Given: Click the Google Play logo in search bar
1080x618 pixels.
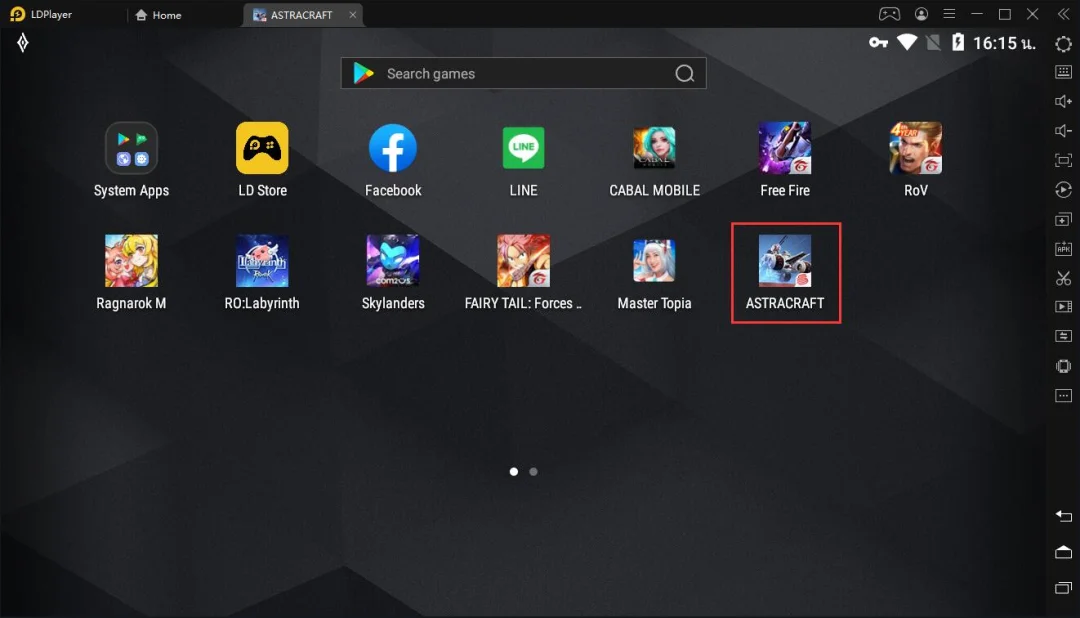Looking at the screenshot, I should [363, 73].
